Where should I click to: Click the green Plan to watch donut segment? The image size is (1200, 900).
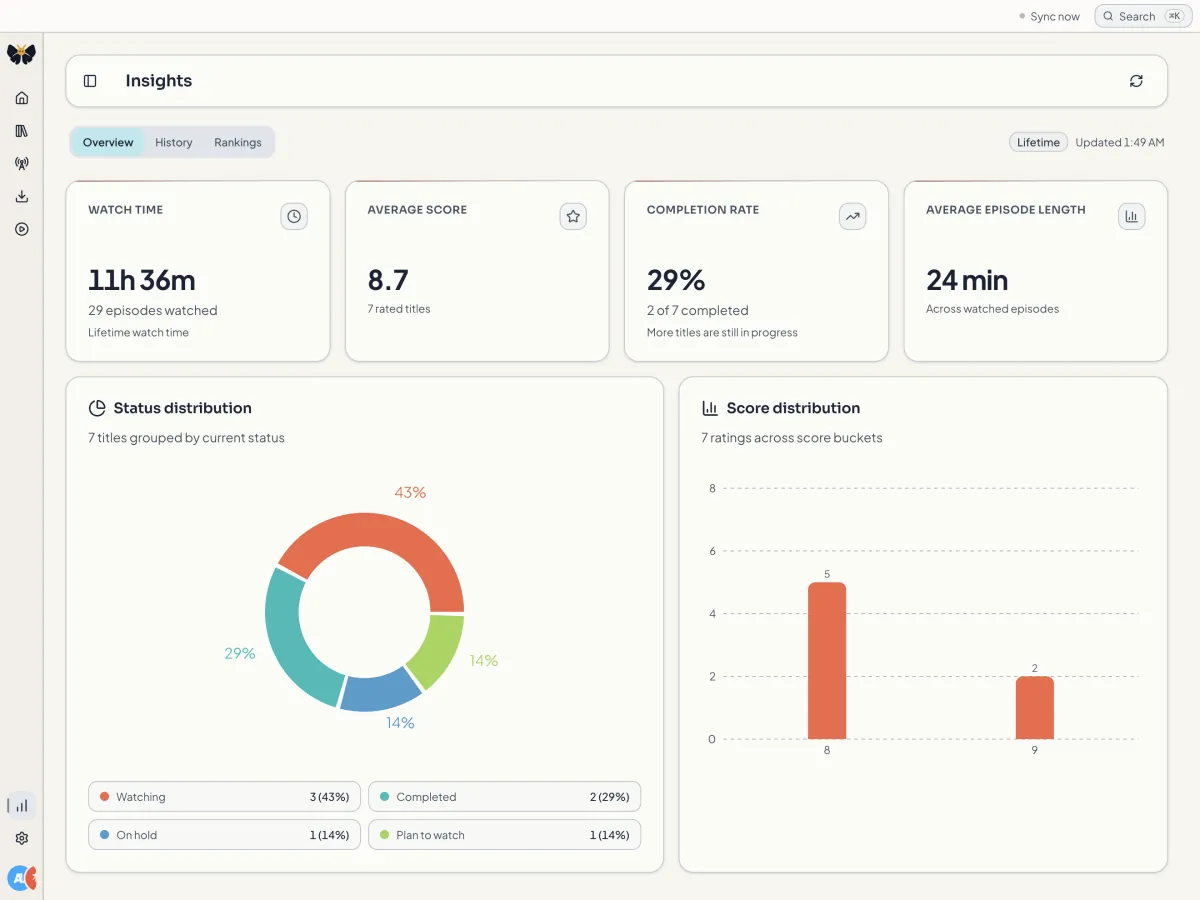(x=440, y=650)
